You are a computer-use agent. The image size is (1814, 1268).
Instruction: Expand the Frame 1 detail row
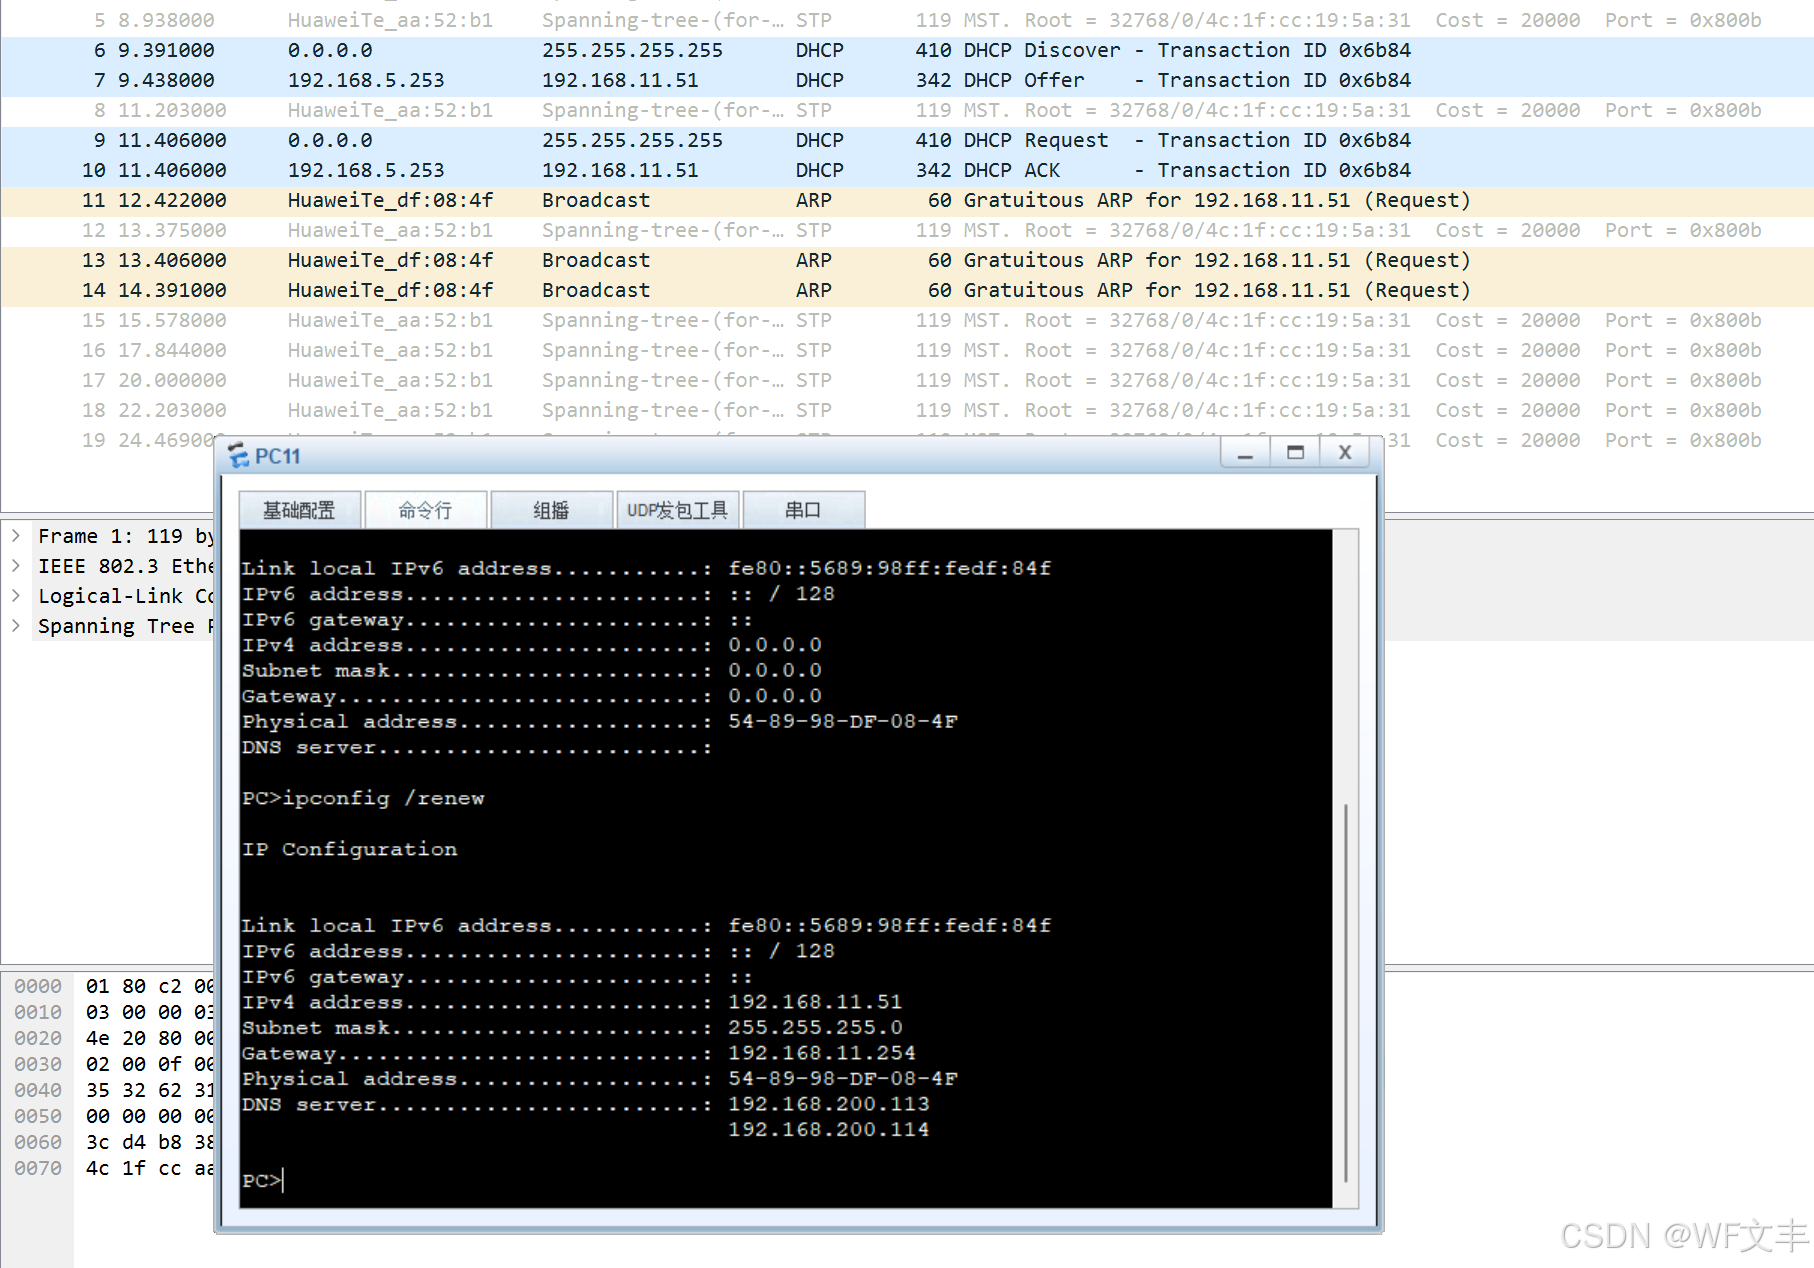click(16, 536)
